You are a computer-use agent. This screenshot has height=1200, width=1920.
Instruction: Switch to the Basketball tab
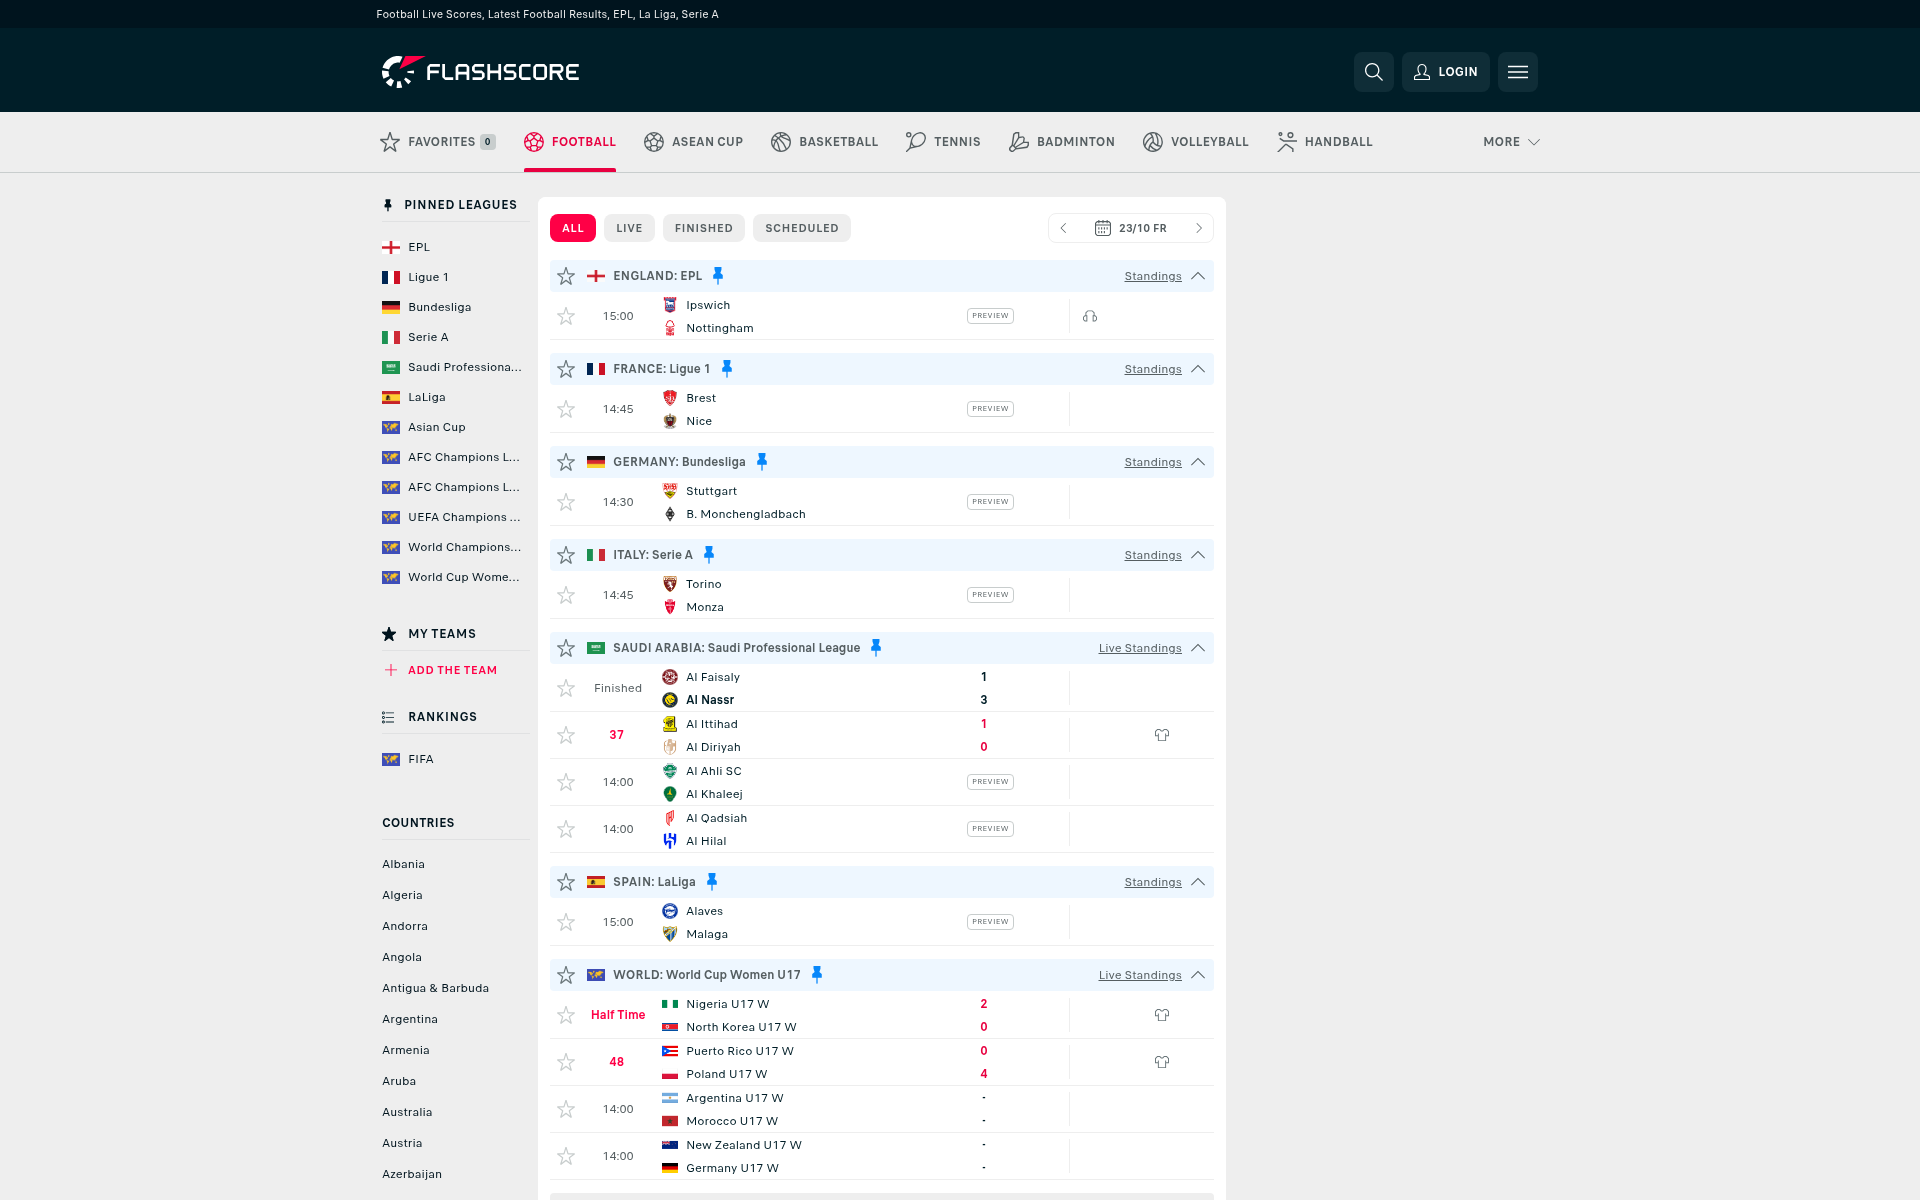824,142
